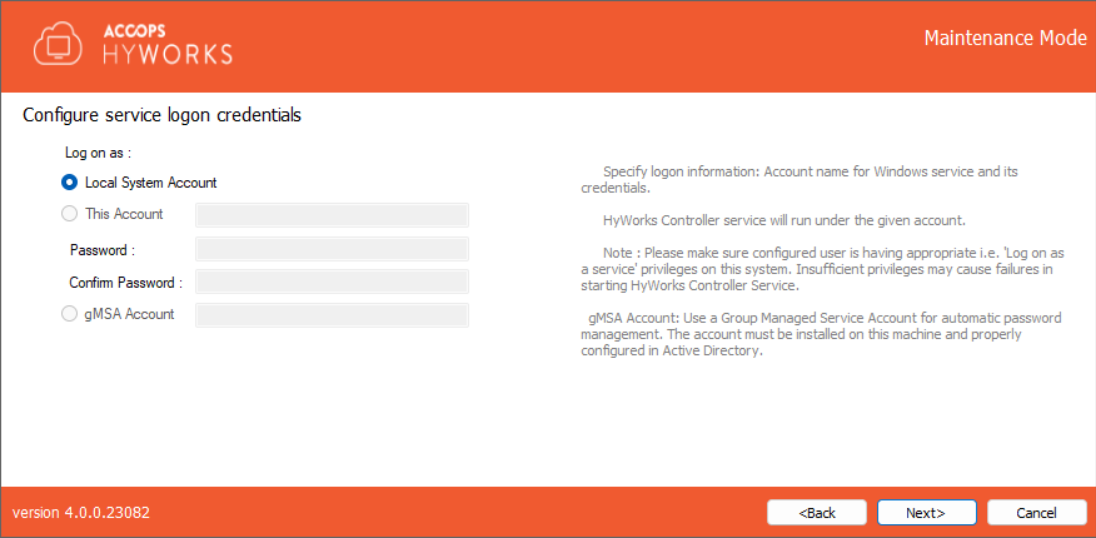Select the gMSA Account radio button

pos(70,314)
